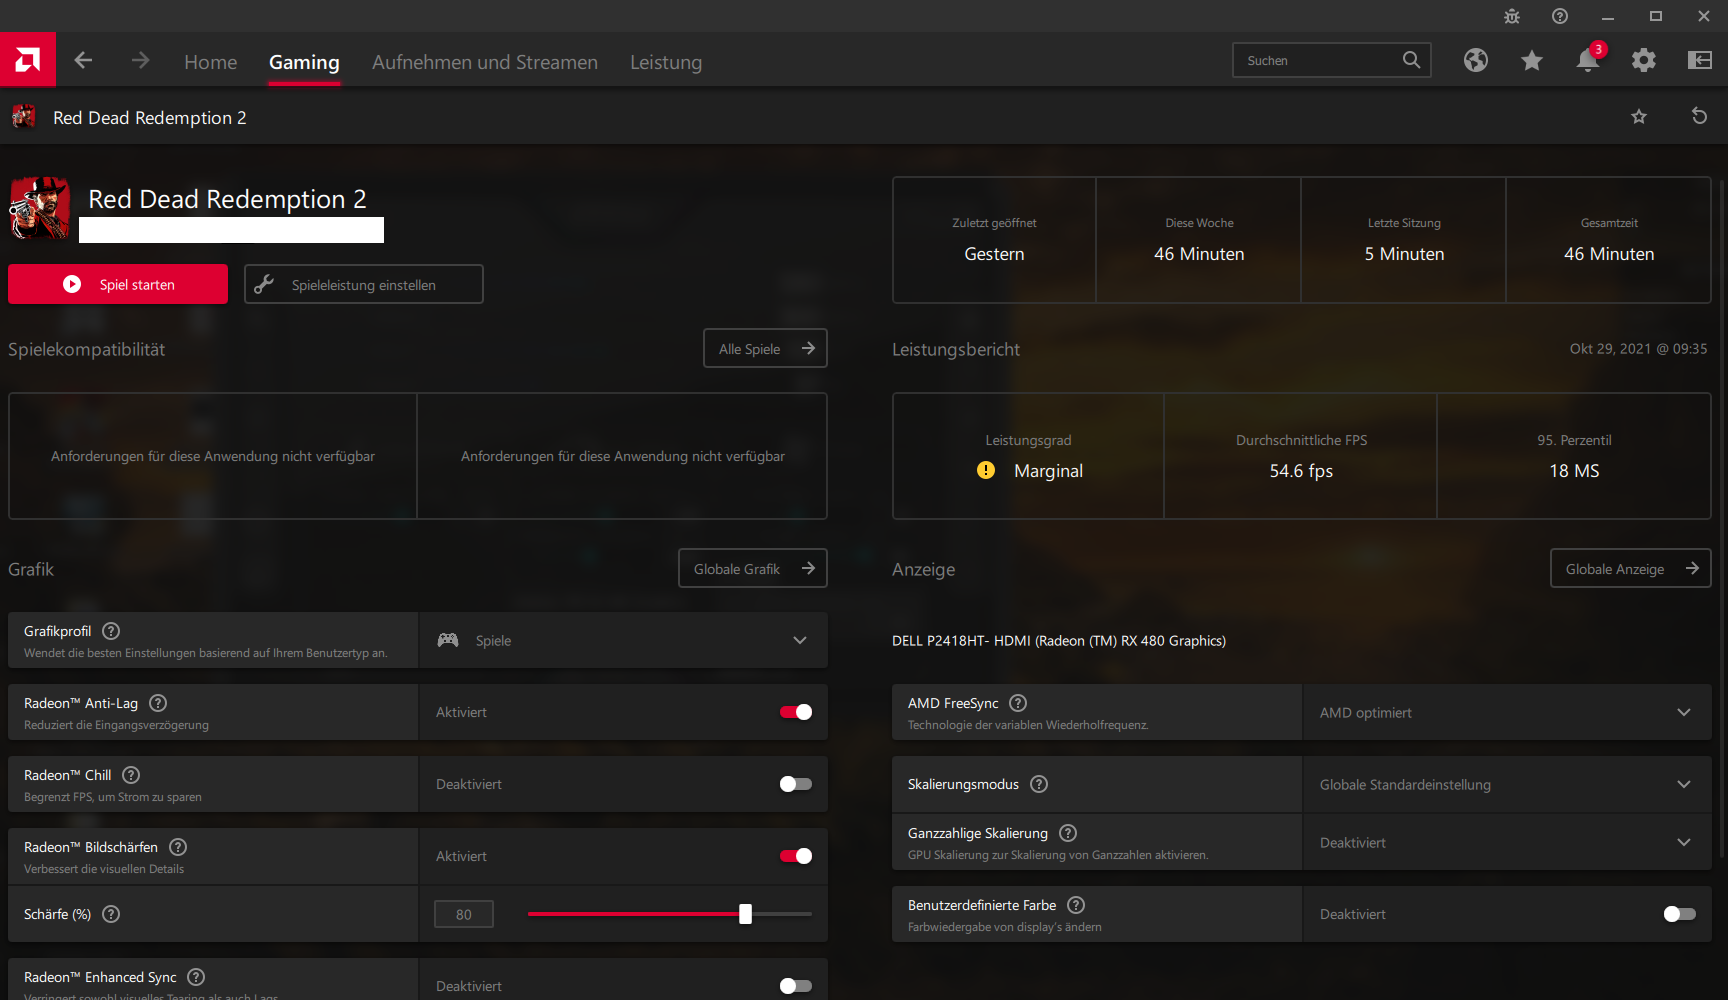The width and height of the screenshot is (1728, 1000).
Task: Show help for Radeon Anti-Lag
Action: pyautogui.click(x=158, y=703)
